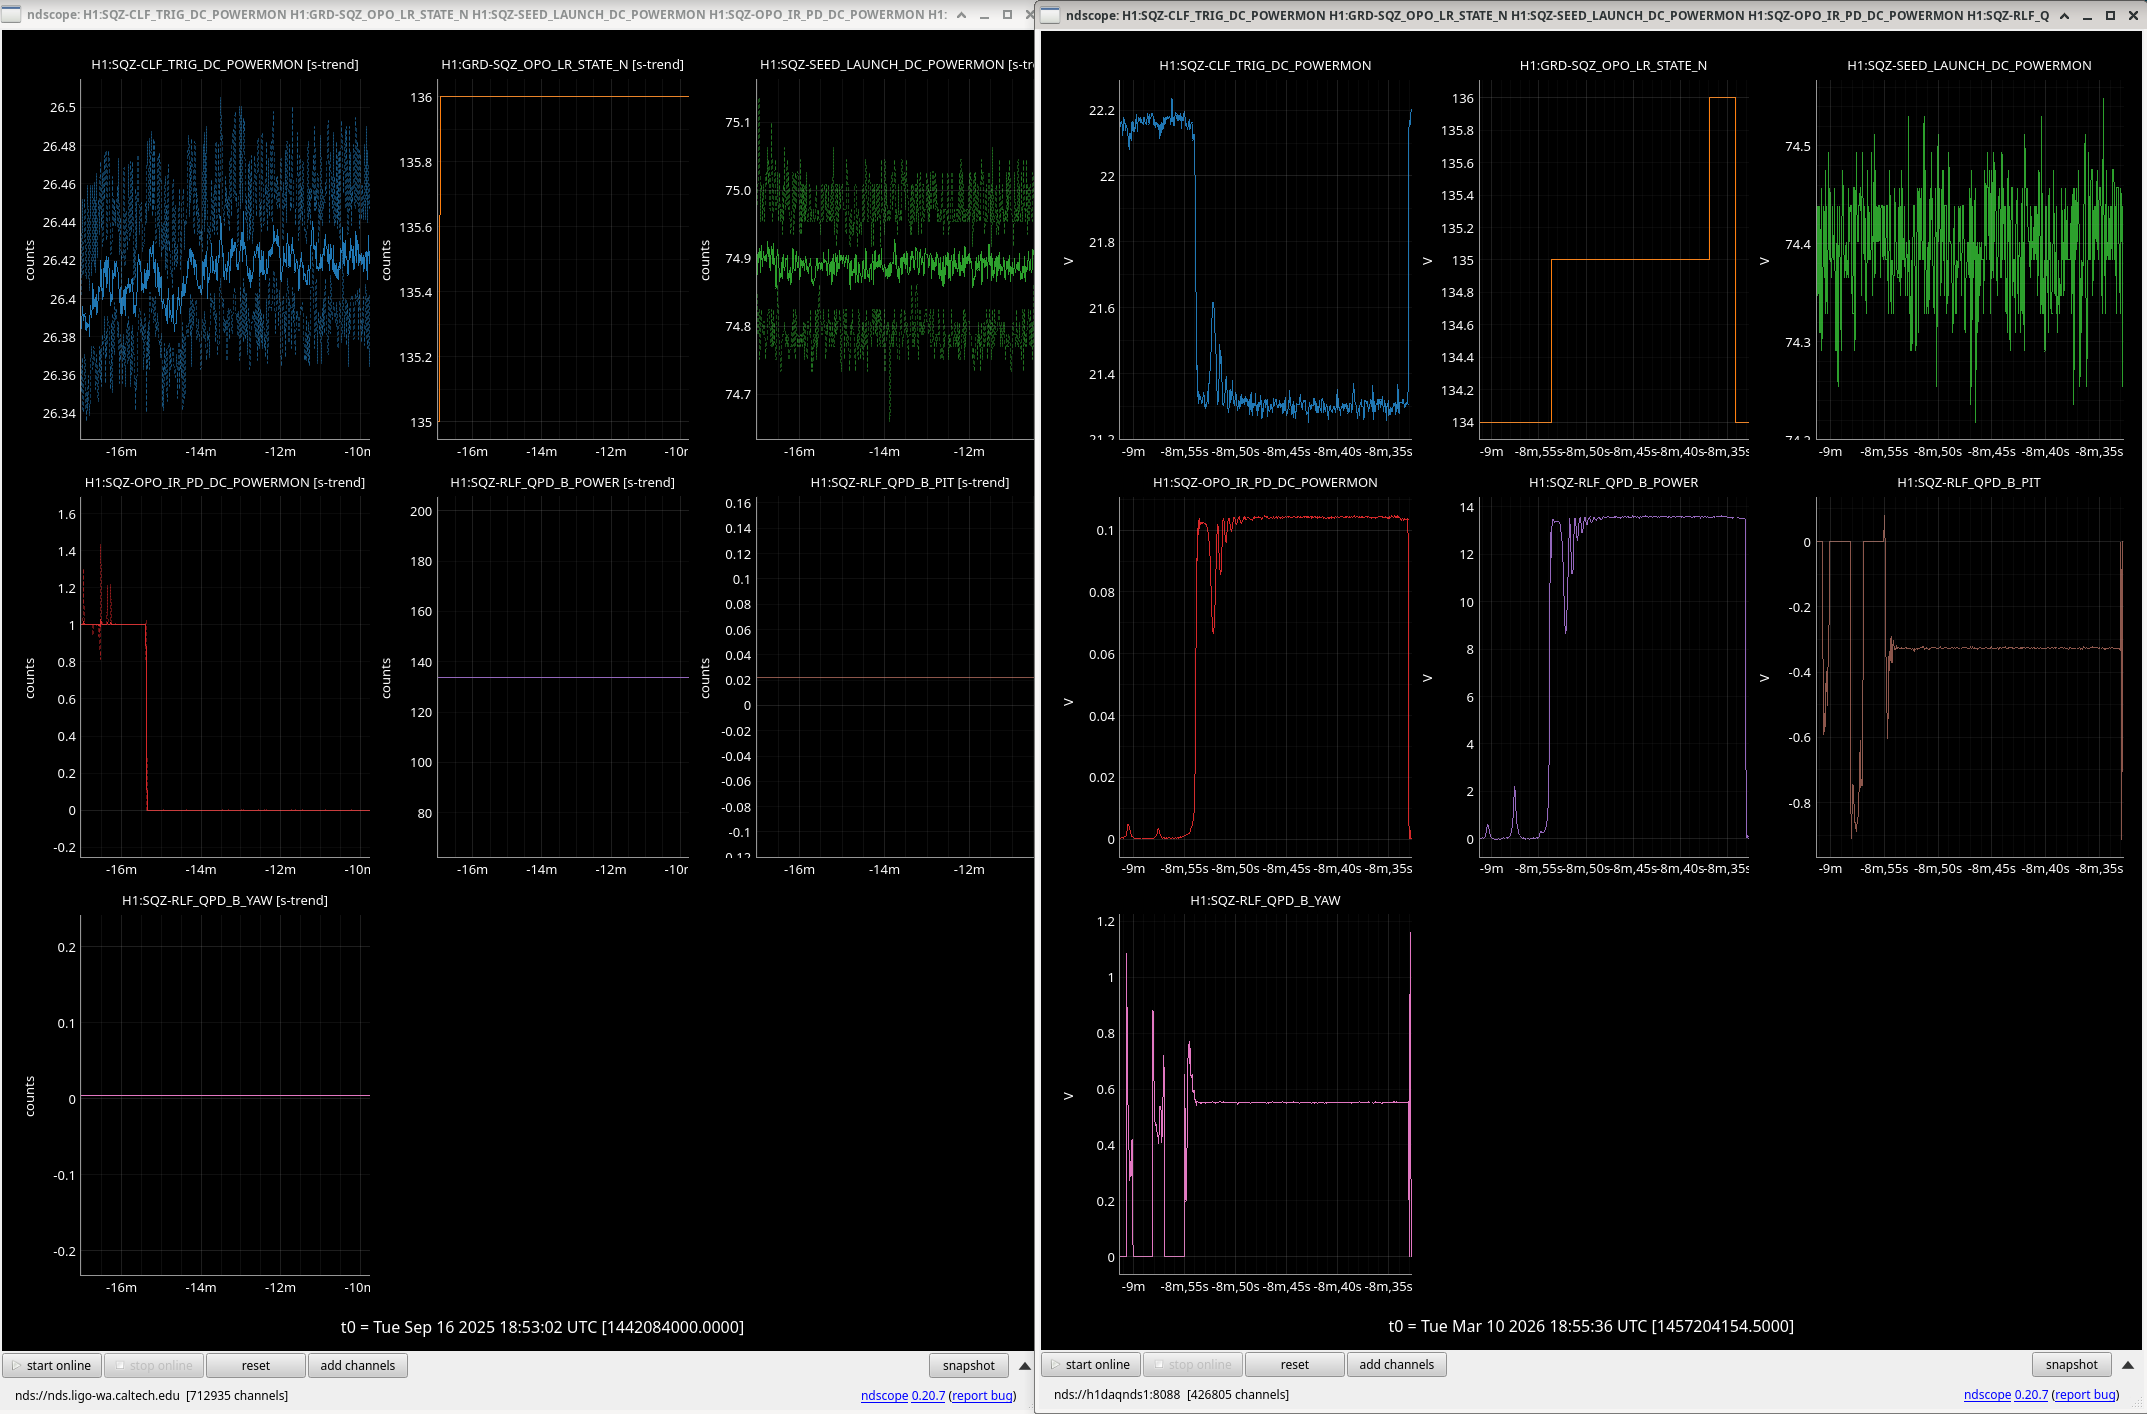The image size is (2147, 1414).
Task: Click reset button in right window
Action: point(1294,1365)
